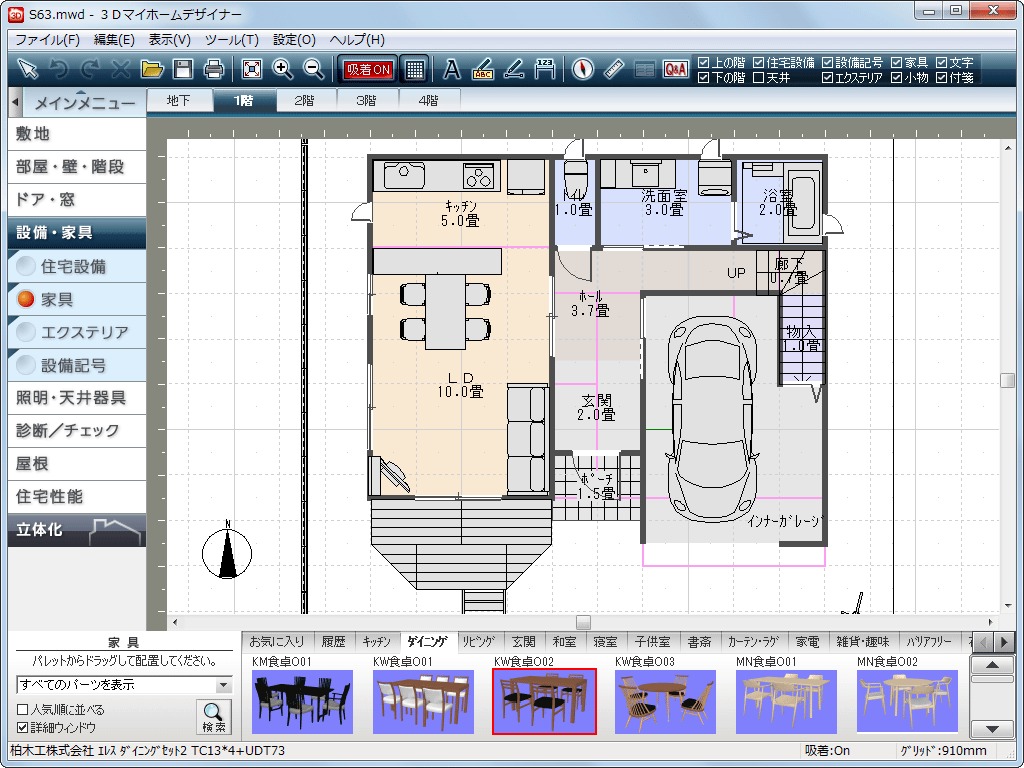Viewport: 1024px width, 768px height.
Task: Open file using the folder icon
Action: pyautogui.click(x=152, y=69)
